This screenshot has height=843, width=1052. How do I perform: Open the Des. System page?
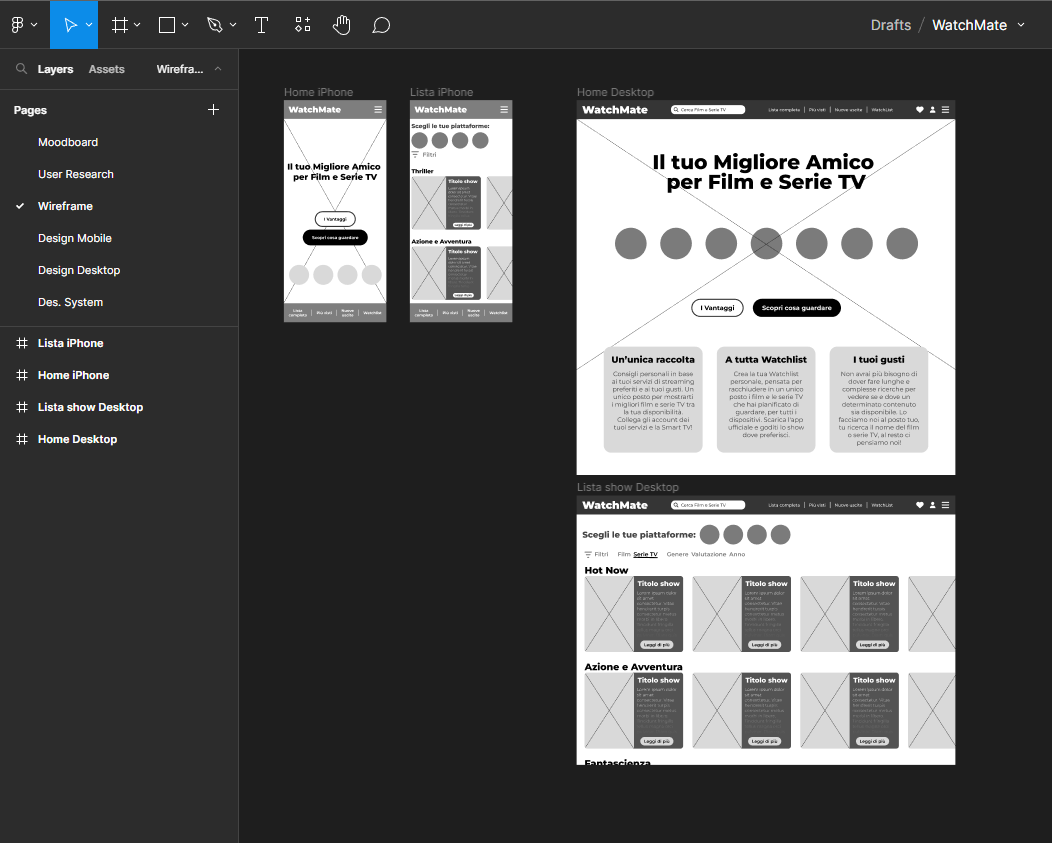pos(70,302)
